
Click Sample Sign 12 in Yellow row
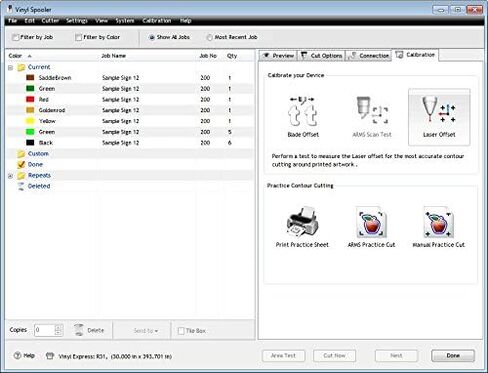coord(120,121)
